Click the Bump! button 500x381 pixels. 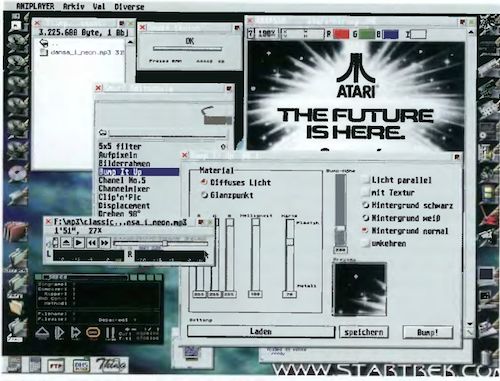[428, 332]
